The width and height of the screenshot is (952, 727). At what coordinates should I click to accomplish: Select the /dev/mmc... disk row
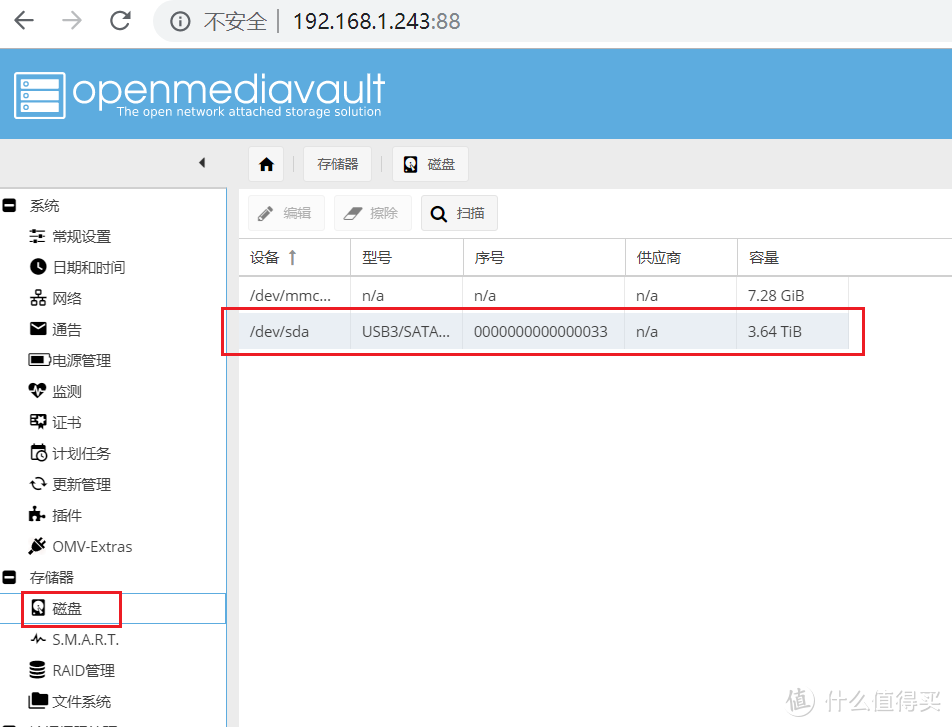click(x=543, y=295)
